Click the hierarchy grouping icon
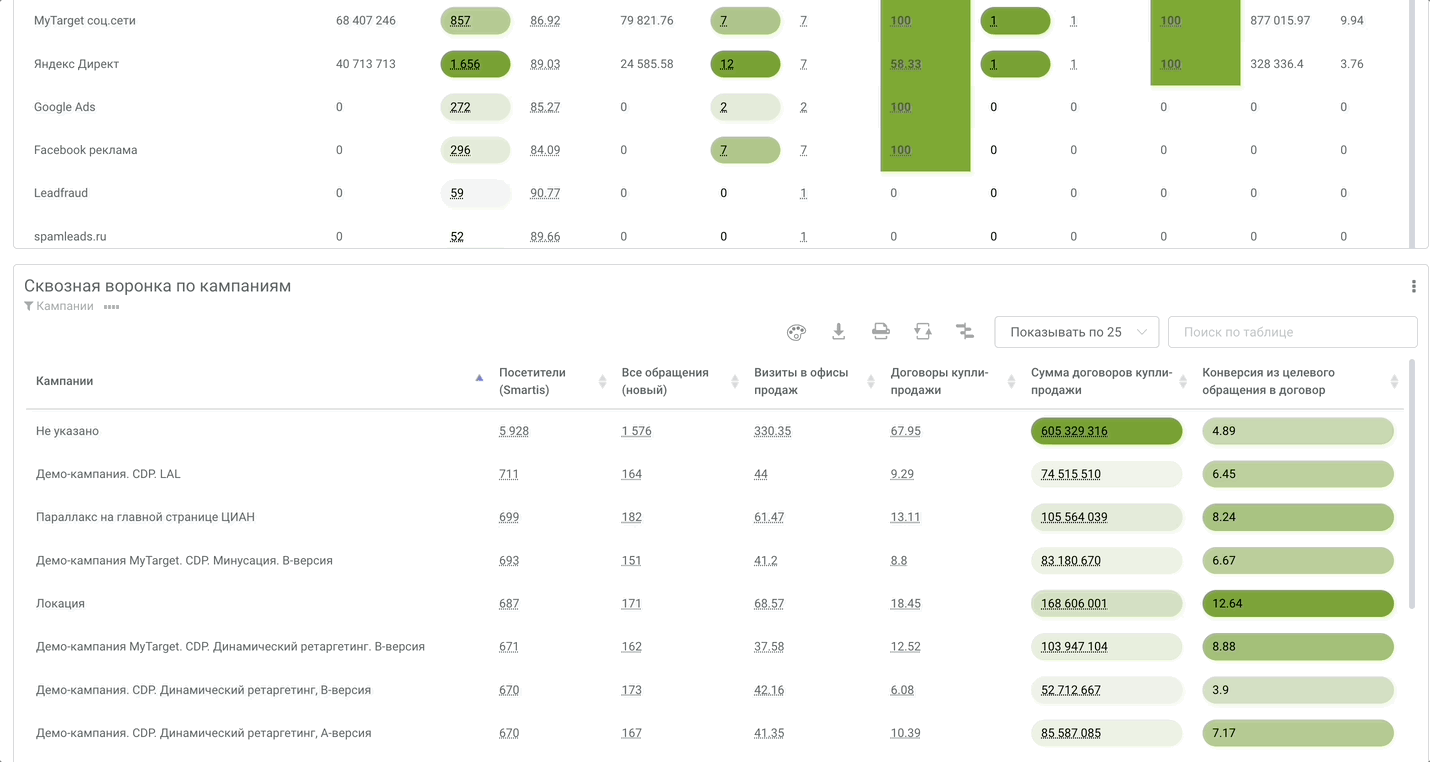 click(x=964, y=331)
